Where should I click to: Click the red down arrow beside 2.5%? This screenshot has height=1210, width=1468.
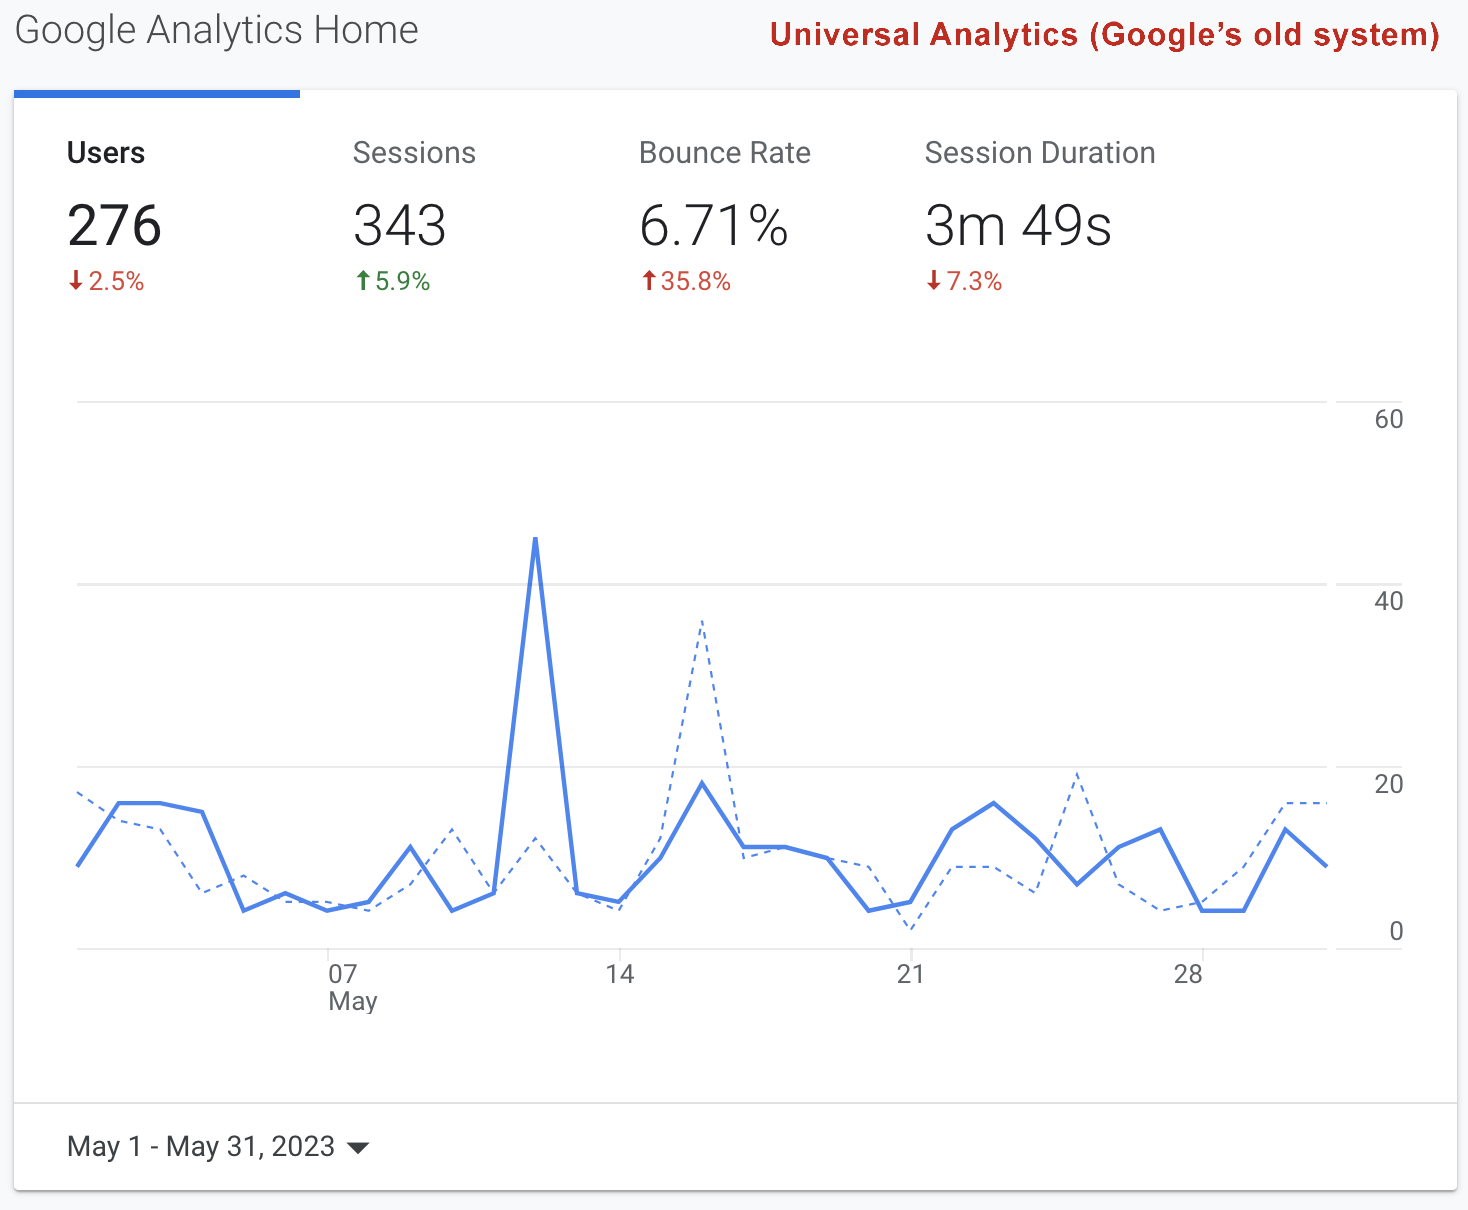pos(75,282)
